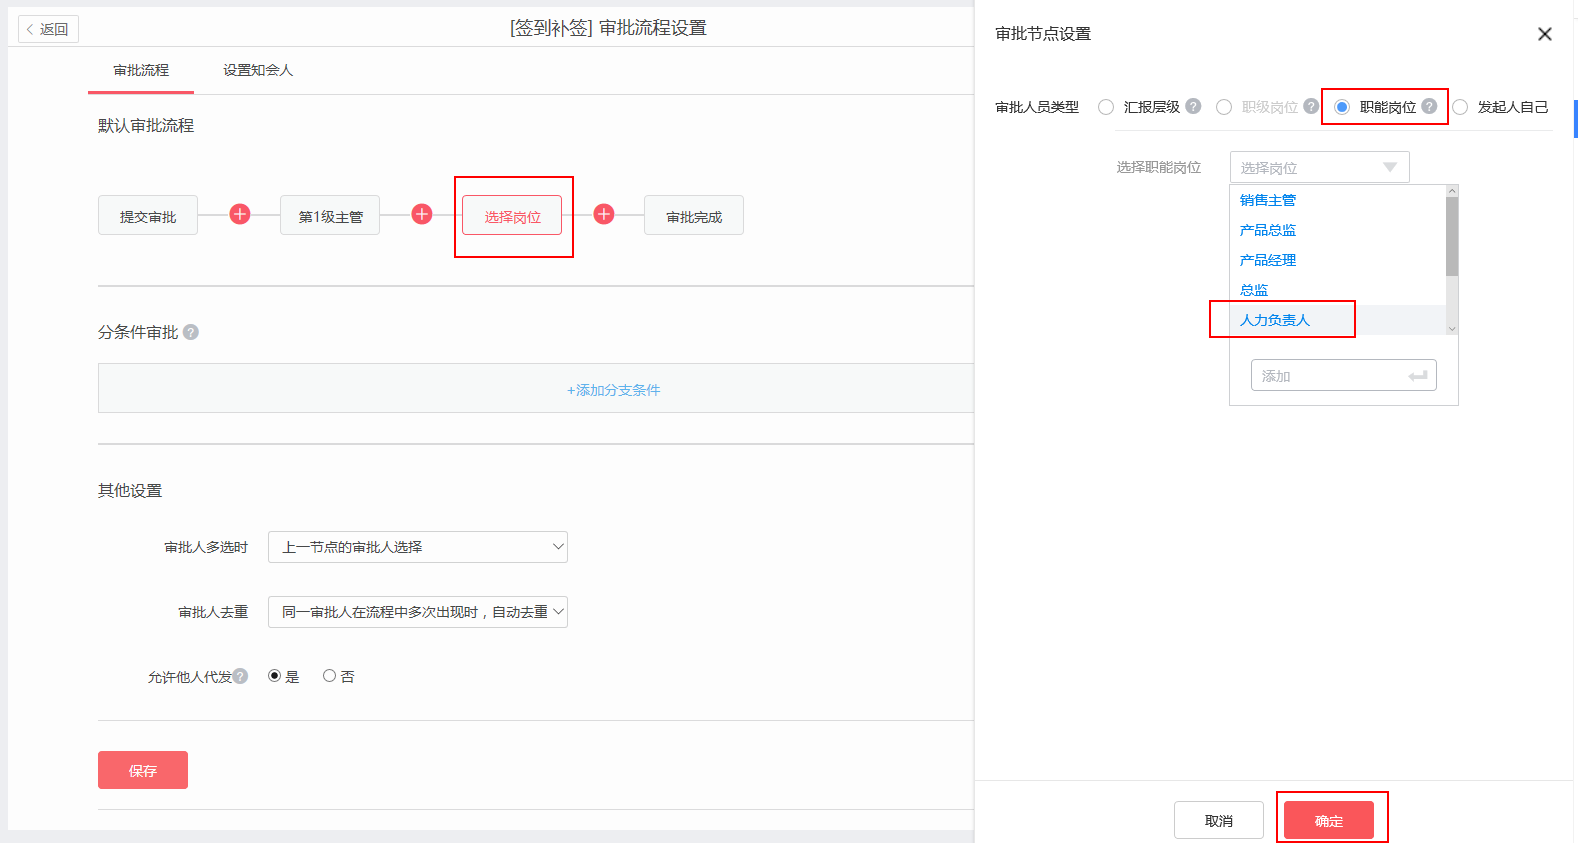Click the 保存 button
This screenshot has width=1578, height=843.
click(143, 770)
